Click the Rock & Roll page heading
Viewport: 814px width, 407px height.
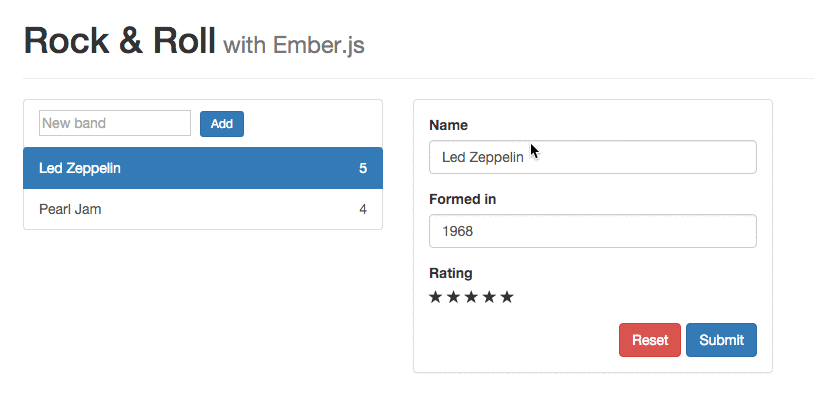119,41
